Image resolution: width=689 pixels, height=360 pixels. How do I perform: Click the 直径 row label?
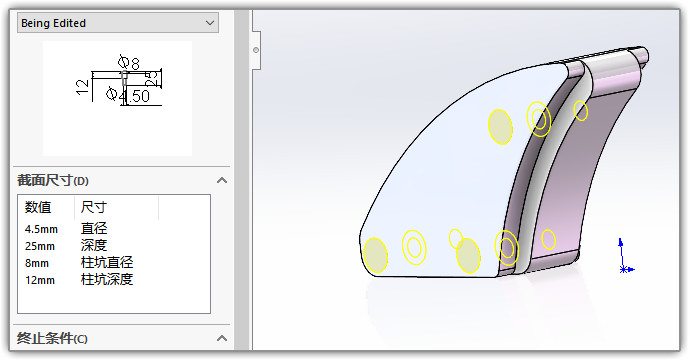[x=94, y=229]
